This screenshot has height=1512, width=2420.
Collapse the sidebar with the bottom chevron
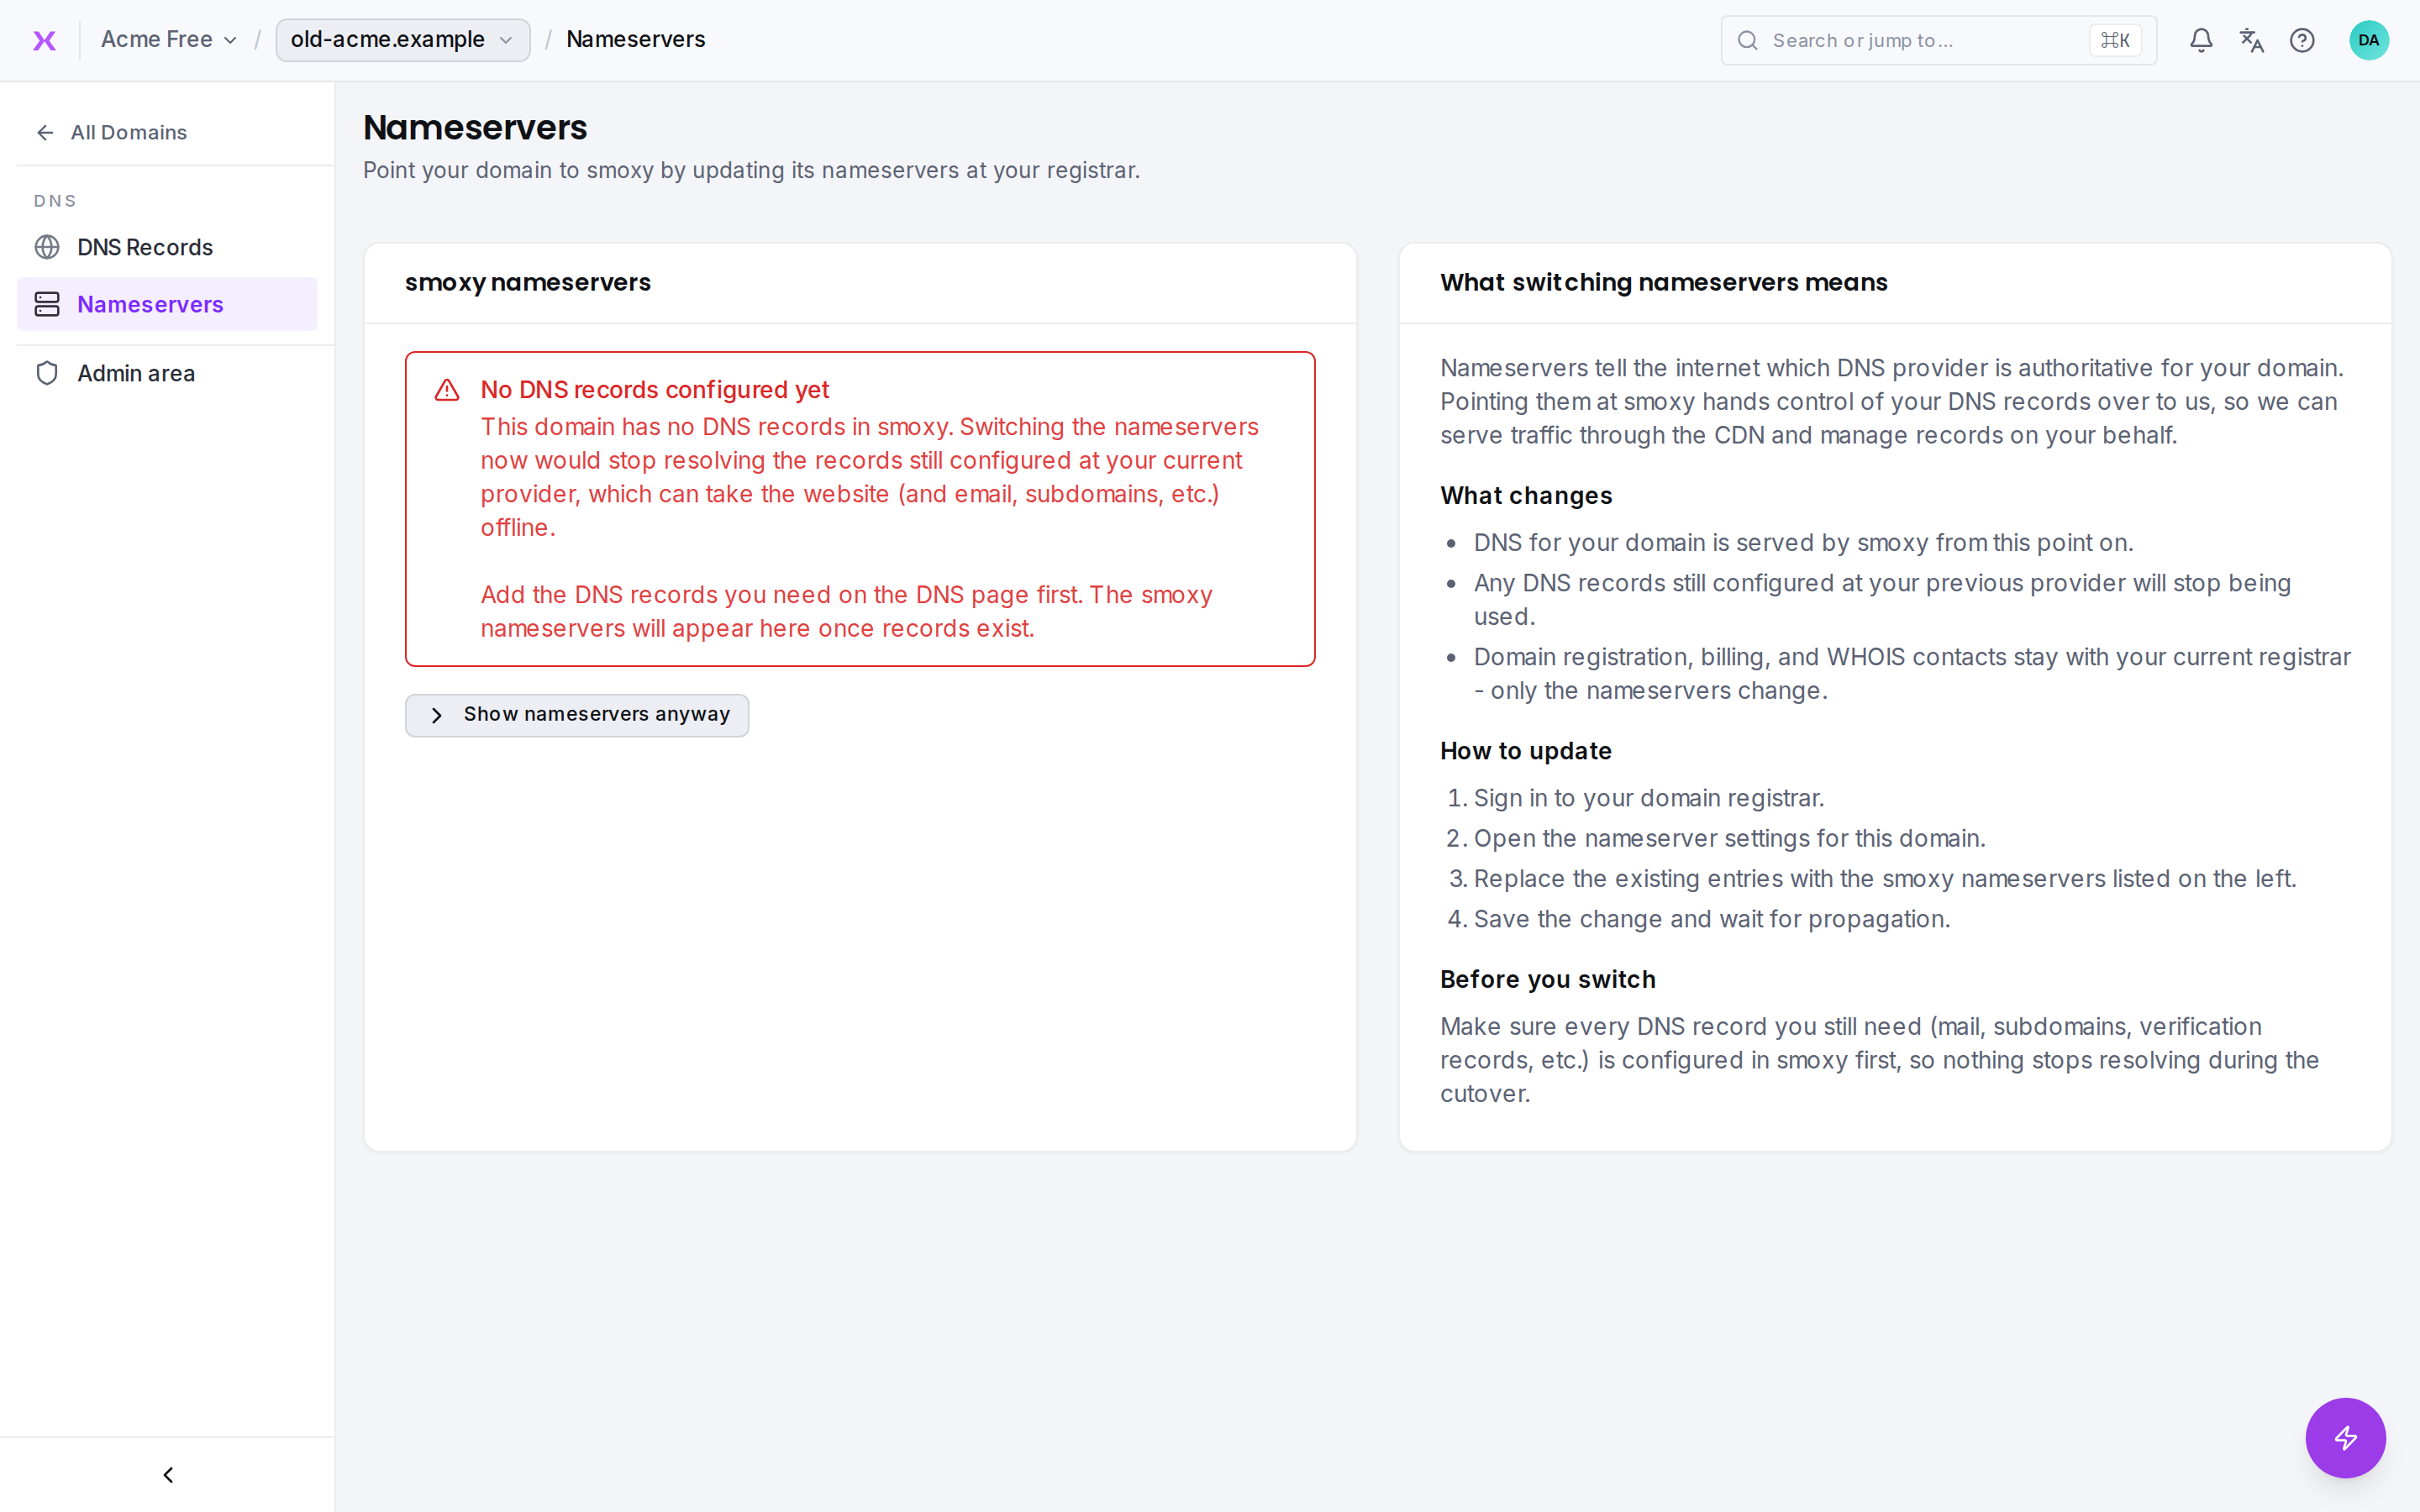tap(168, 1474)
